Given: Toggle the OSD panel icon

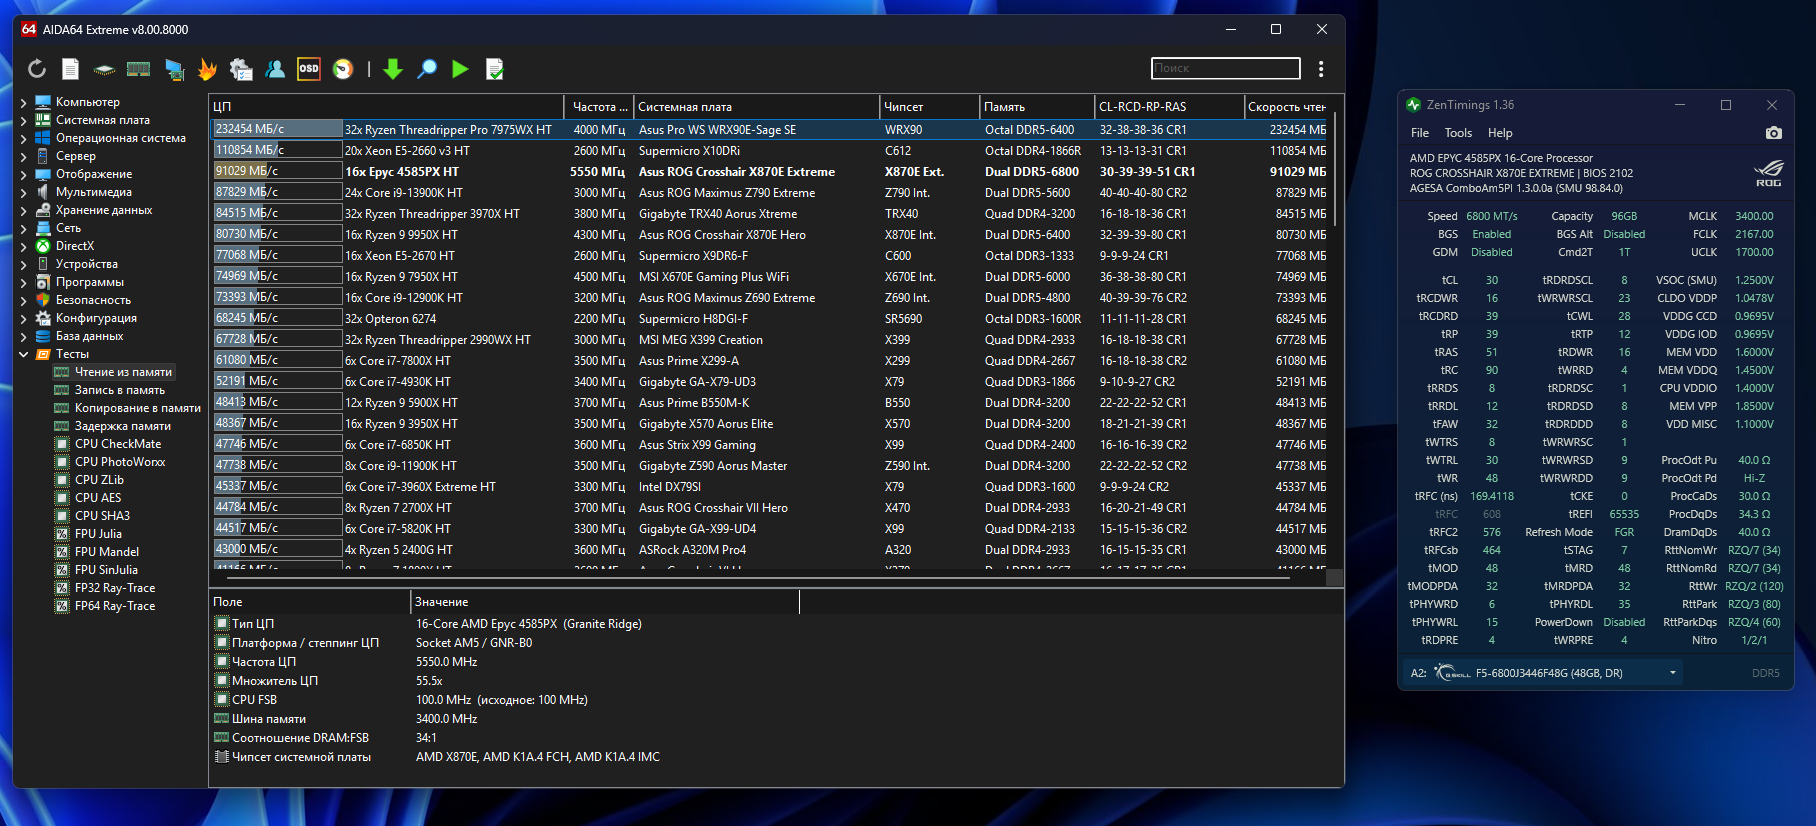Looking at the screenshot, I should tap(309, 69).
